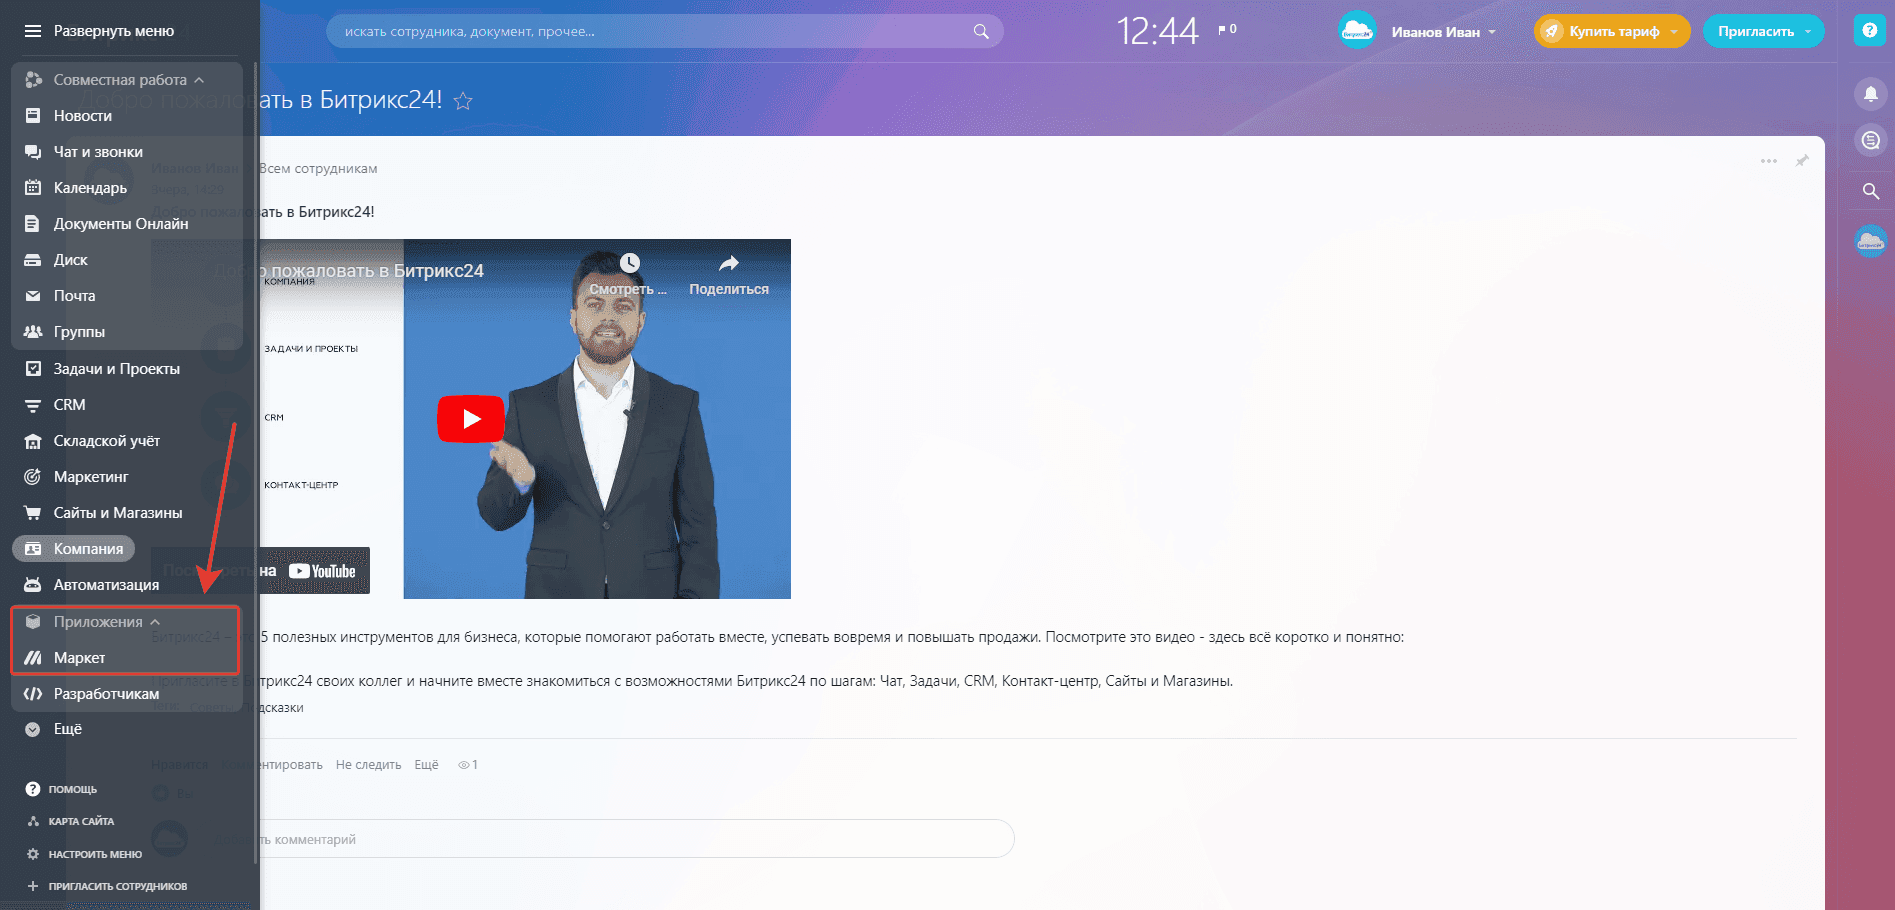Open notifications bell in right panel

coord(1870,94)
